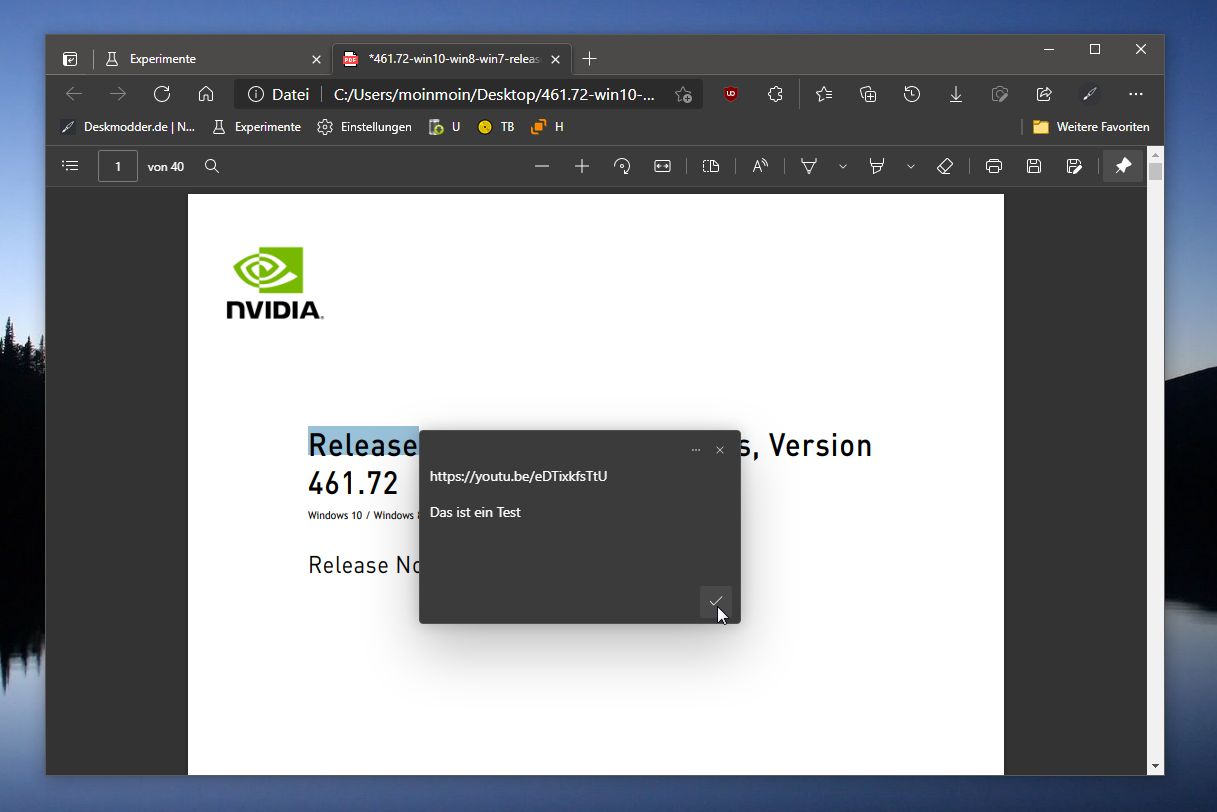This screenshot has width=1217, height=812.
Task: Click the PDF page number field
Action: tap(118, 166)
